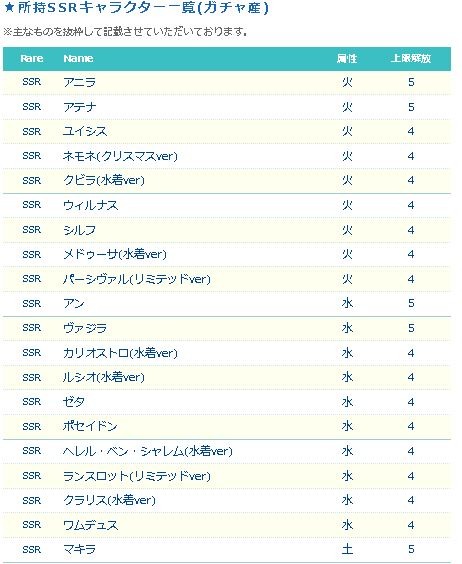Viewport: 462px width, 564px height.
Task: Click the メドゥーサ(水着ver) entry
Action: click(x=115, y=255)
